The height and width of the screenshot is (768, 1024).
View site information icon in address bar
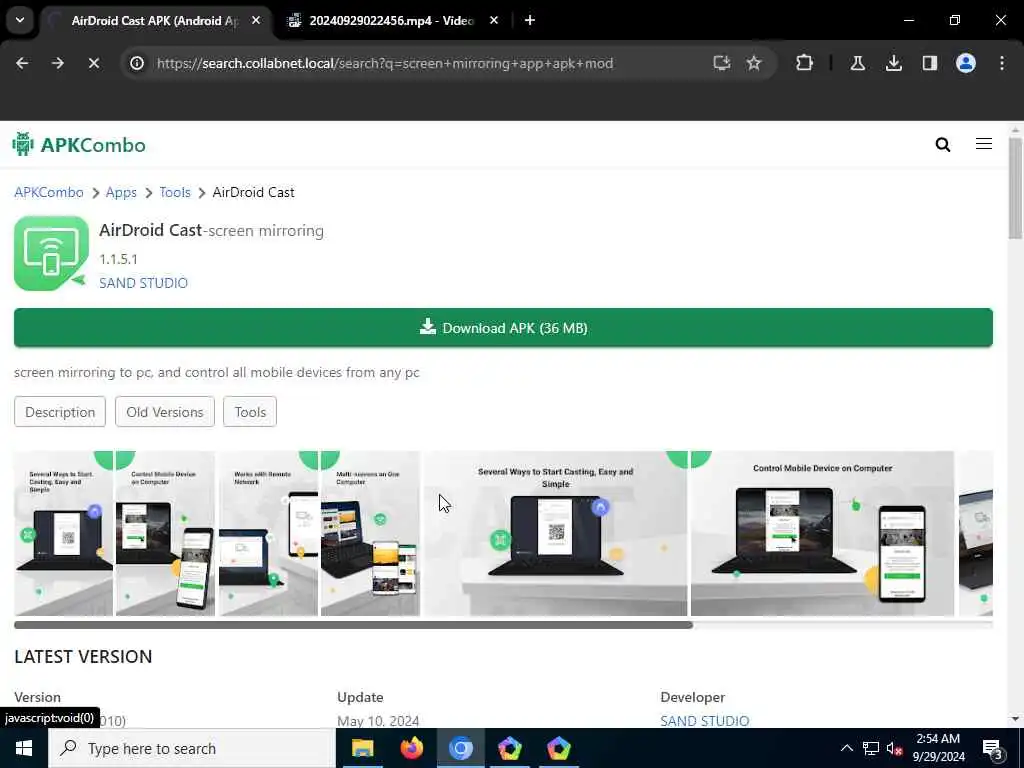point(136,63)
